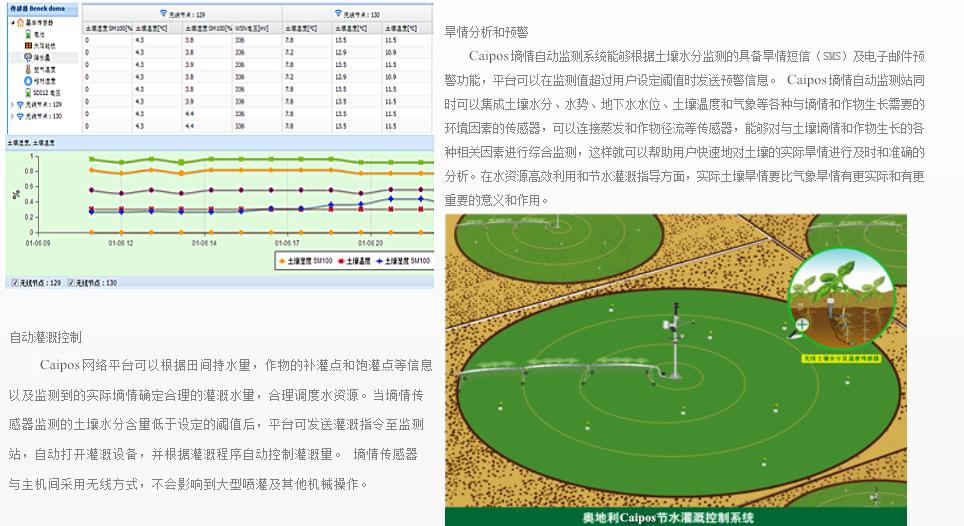The width and height of the screenshot is (964, 526).
Task: Click the 无线节点:129 table group header
Action: [182, 14]
